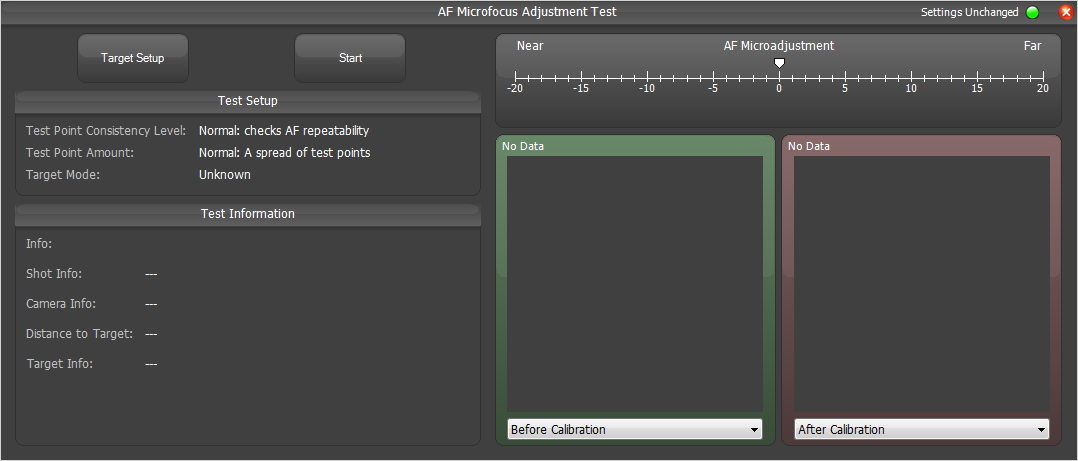
Task: Set microadjustment at the -10 tick mark
Action: pyautogui.click(x=647, y=76)
